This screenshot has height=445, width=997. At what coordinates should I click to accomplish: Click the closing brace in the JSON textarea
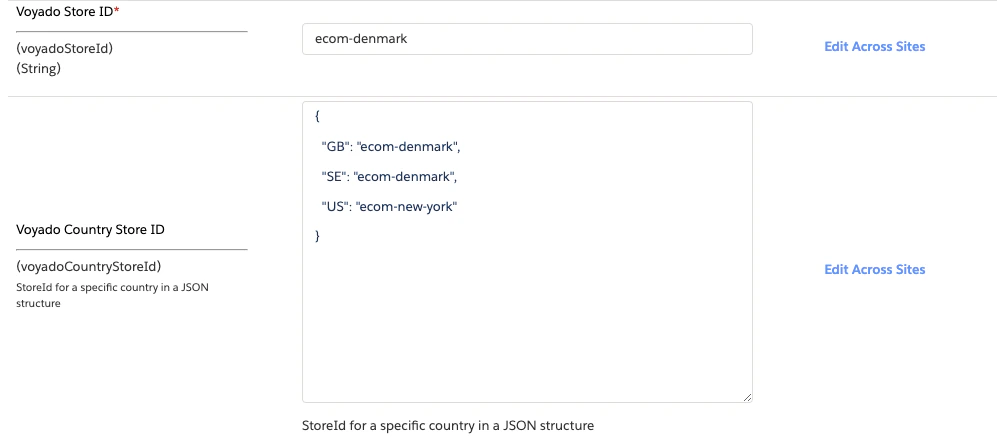317,236
